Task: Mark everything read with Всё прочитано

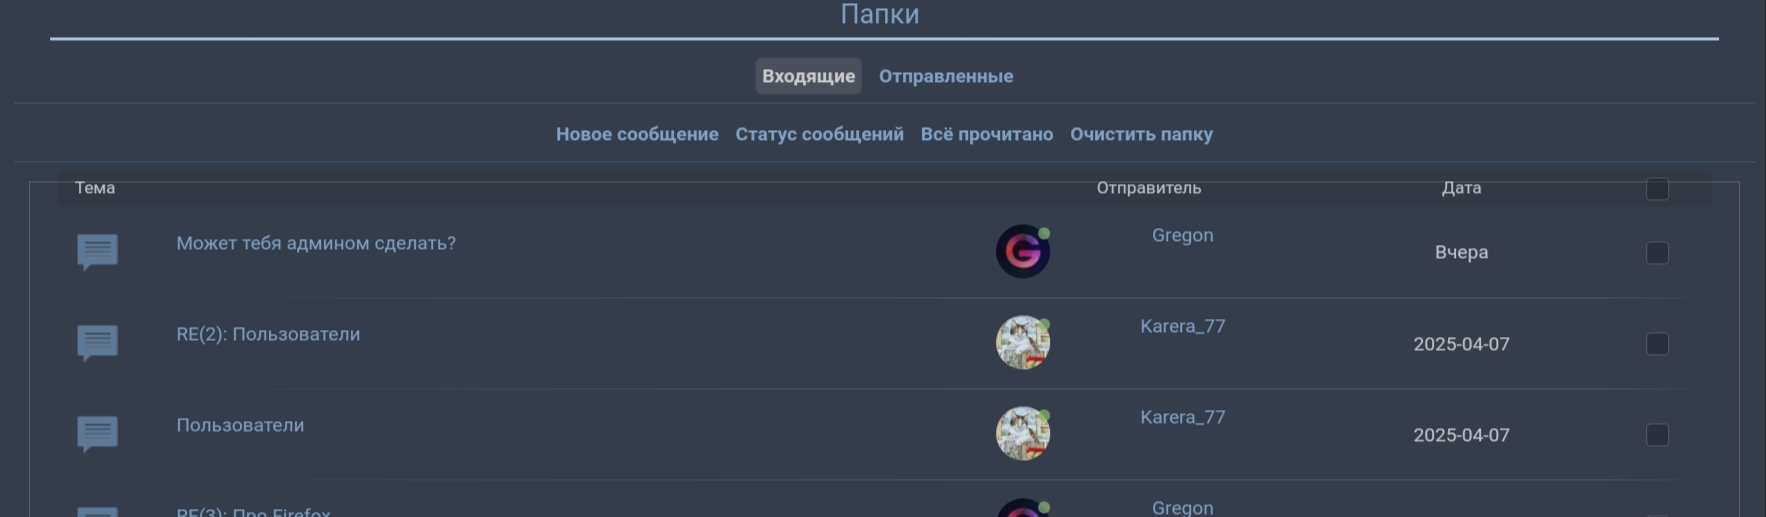Action: coord(986,134)
